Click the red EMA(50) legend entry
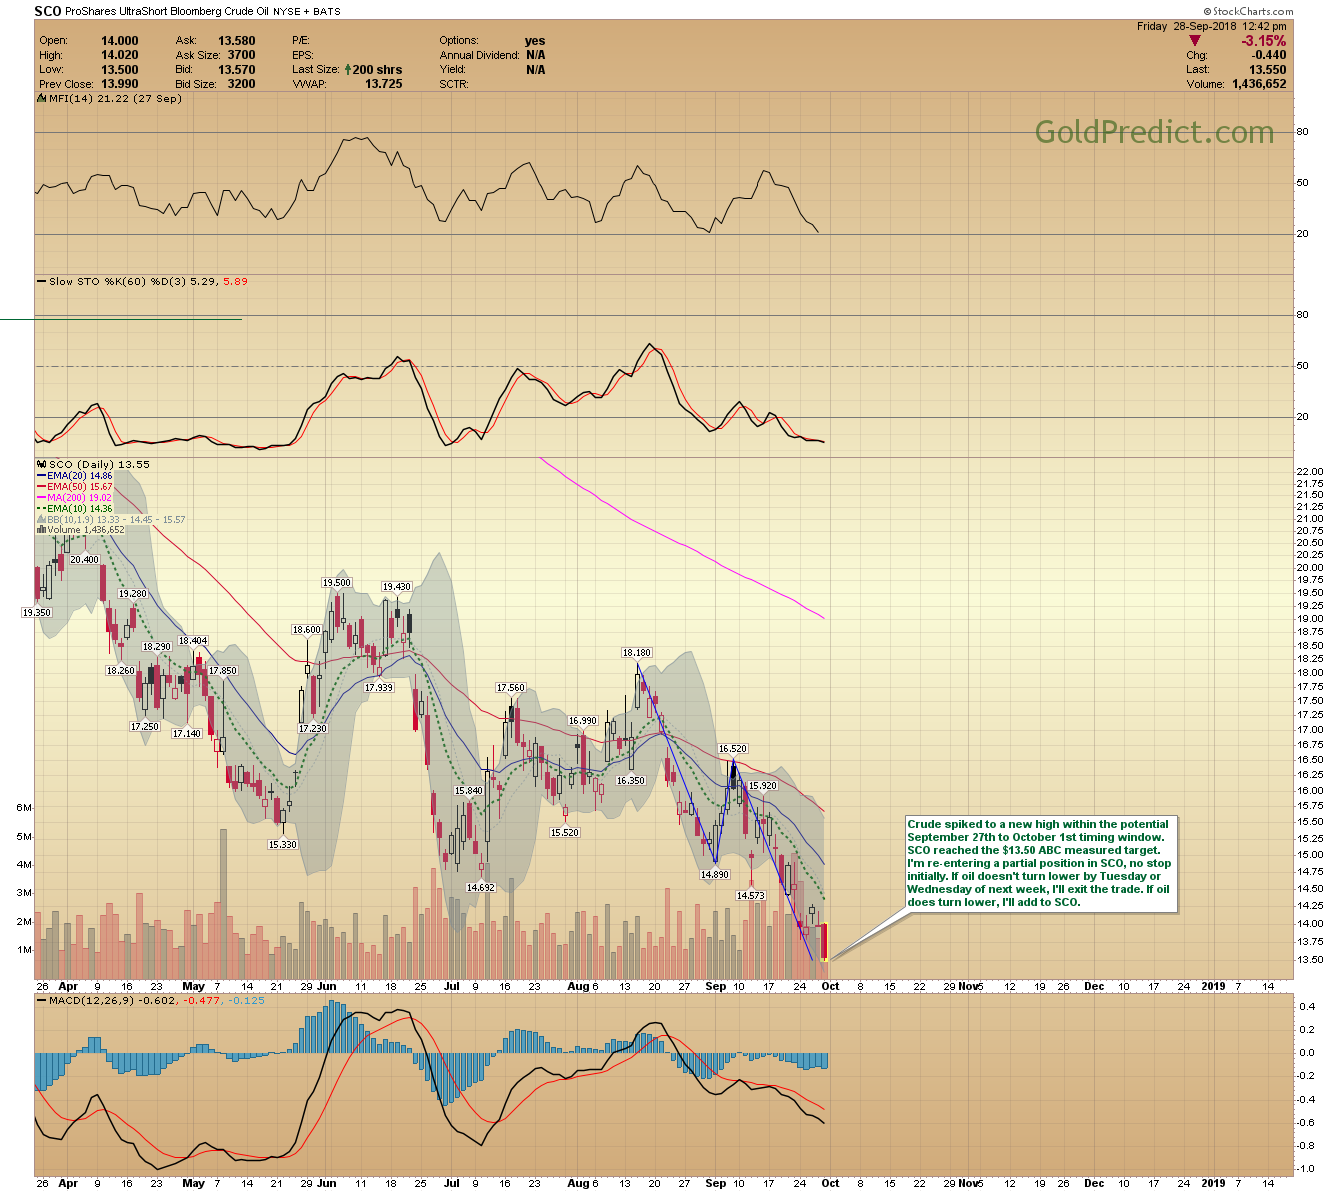The height and width of the screenshot is (1192, 1340). pyautogui.click(x=75, y=487)
